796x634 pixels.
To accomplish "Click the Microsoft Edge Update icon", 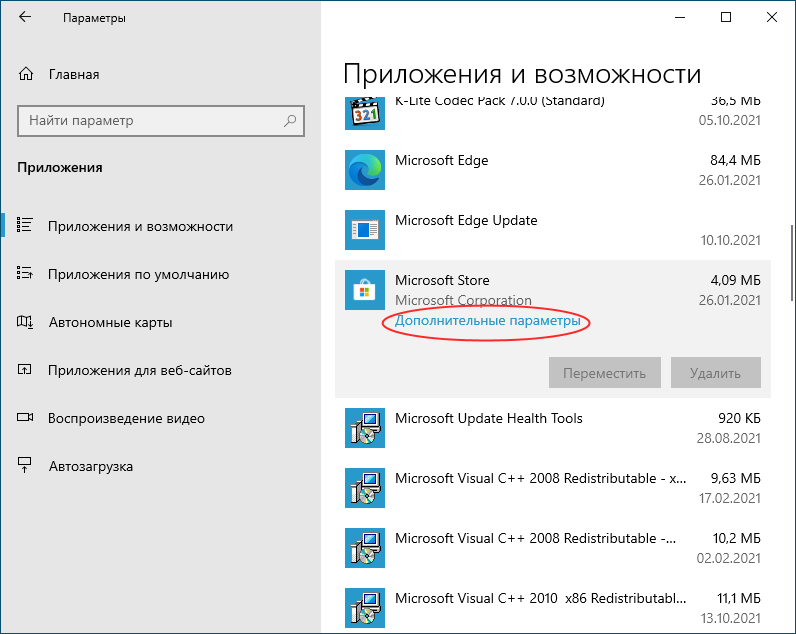I will 364,230.
